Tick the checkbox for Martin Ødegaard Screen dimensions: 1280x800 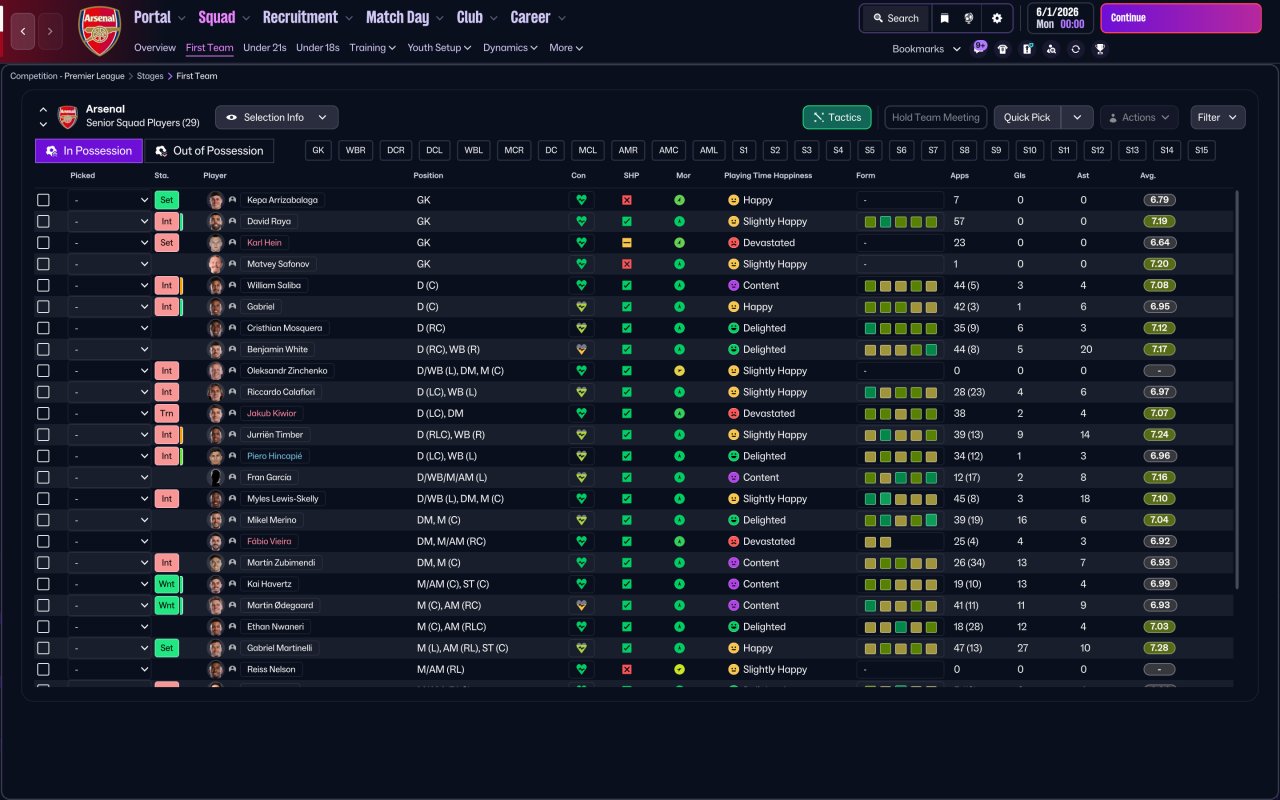(43, 605)
